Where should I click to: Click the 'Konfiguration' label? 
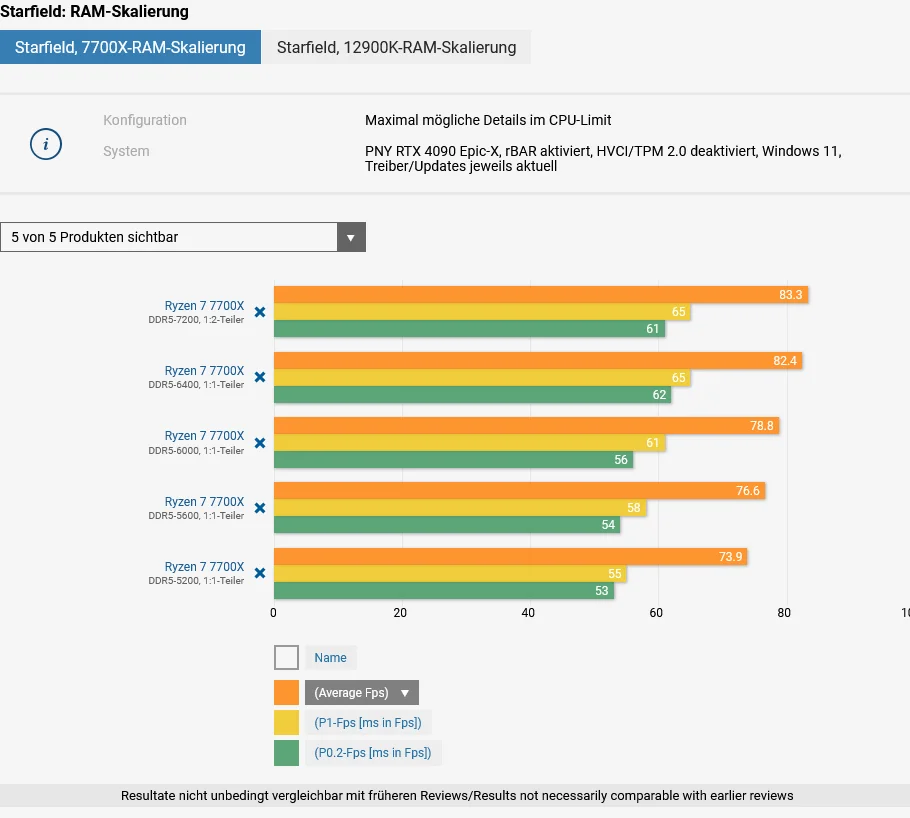click(145, 120)
